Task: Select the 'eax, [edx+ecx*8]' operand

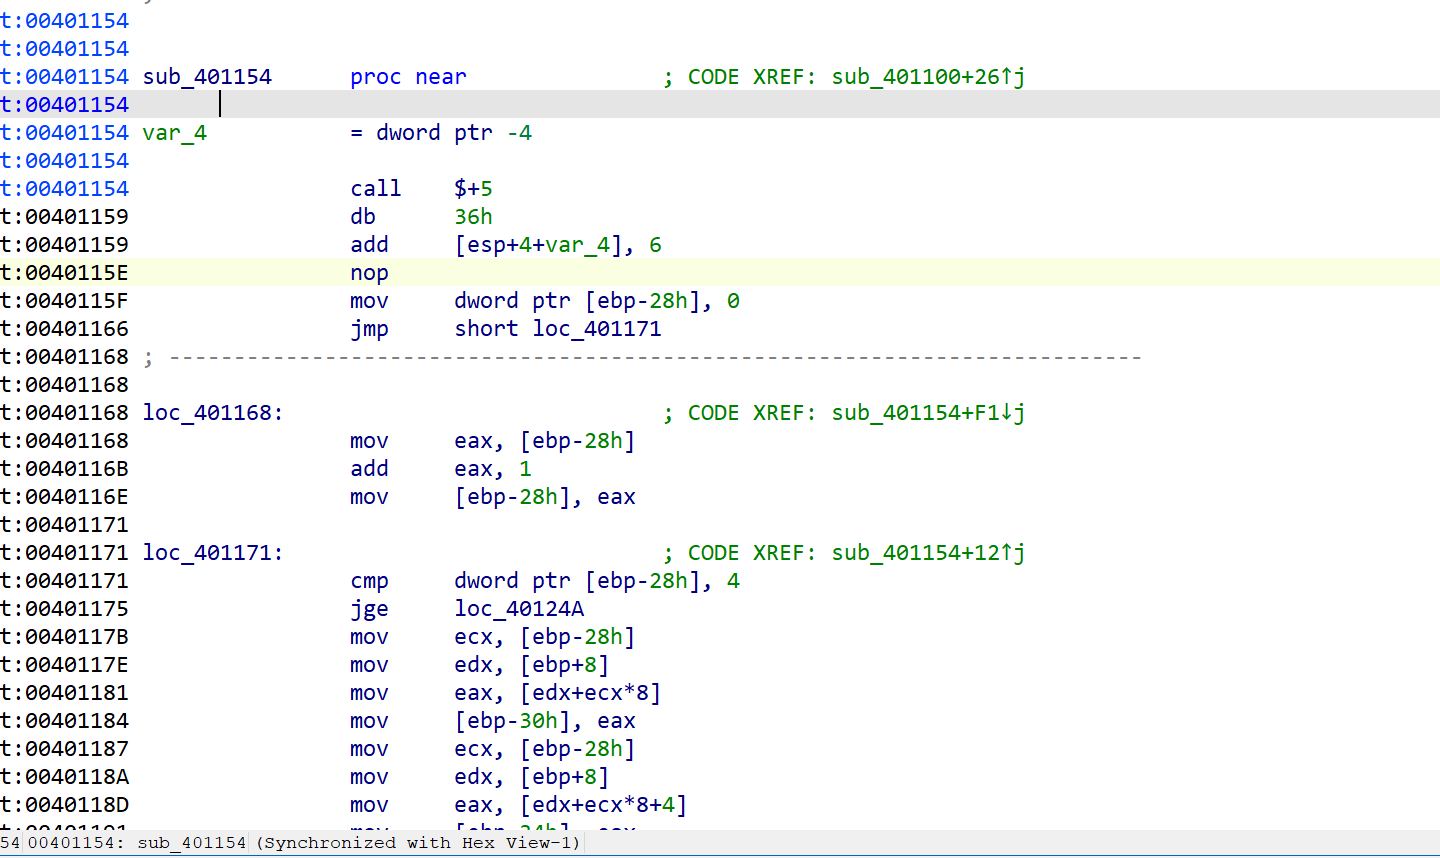Action: [558, 693]
